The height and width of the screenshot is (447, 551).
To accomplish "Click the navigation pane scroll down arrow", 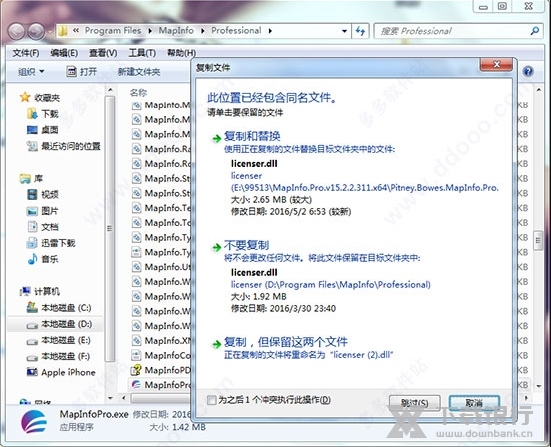I will tap(110, 398).
